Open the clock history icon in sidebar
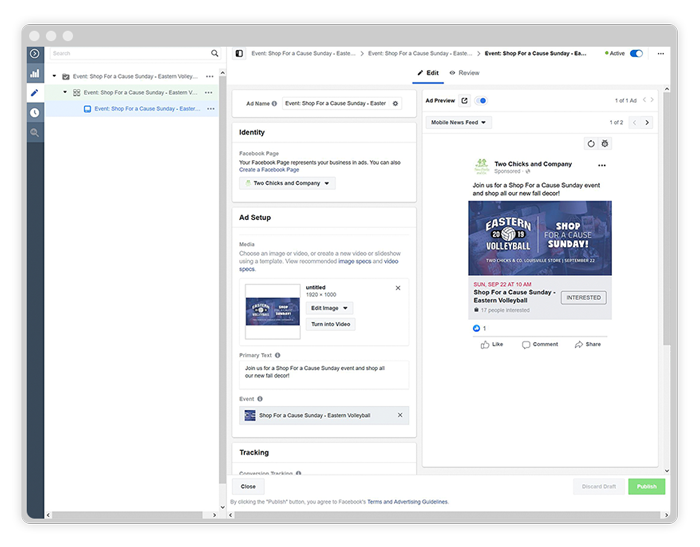700x547 pixels. [x=34, y=112]
